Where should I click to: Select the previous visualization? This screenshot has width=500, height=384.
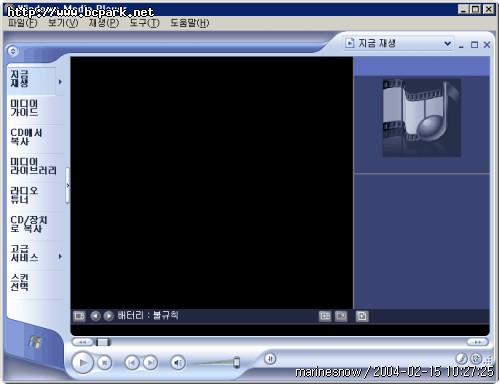click(x=95, y=316)
